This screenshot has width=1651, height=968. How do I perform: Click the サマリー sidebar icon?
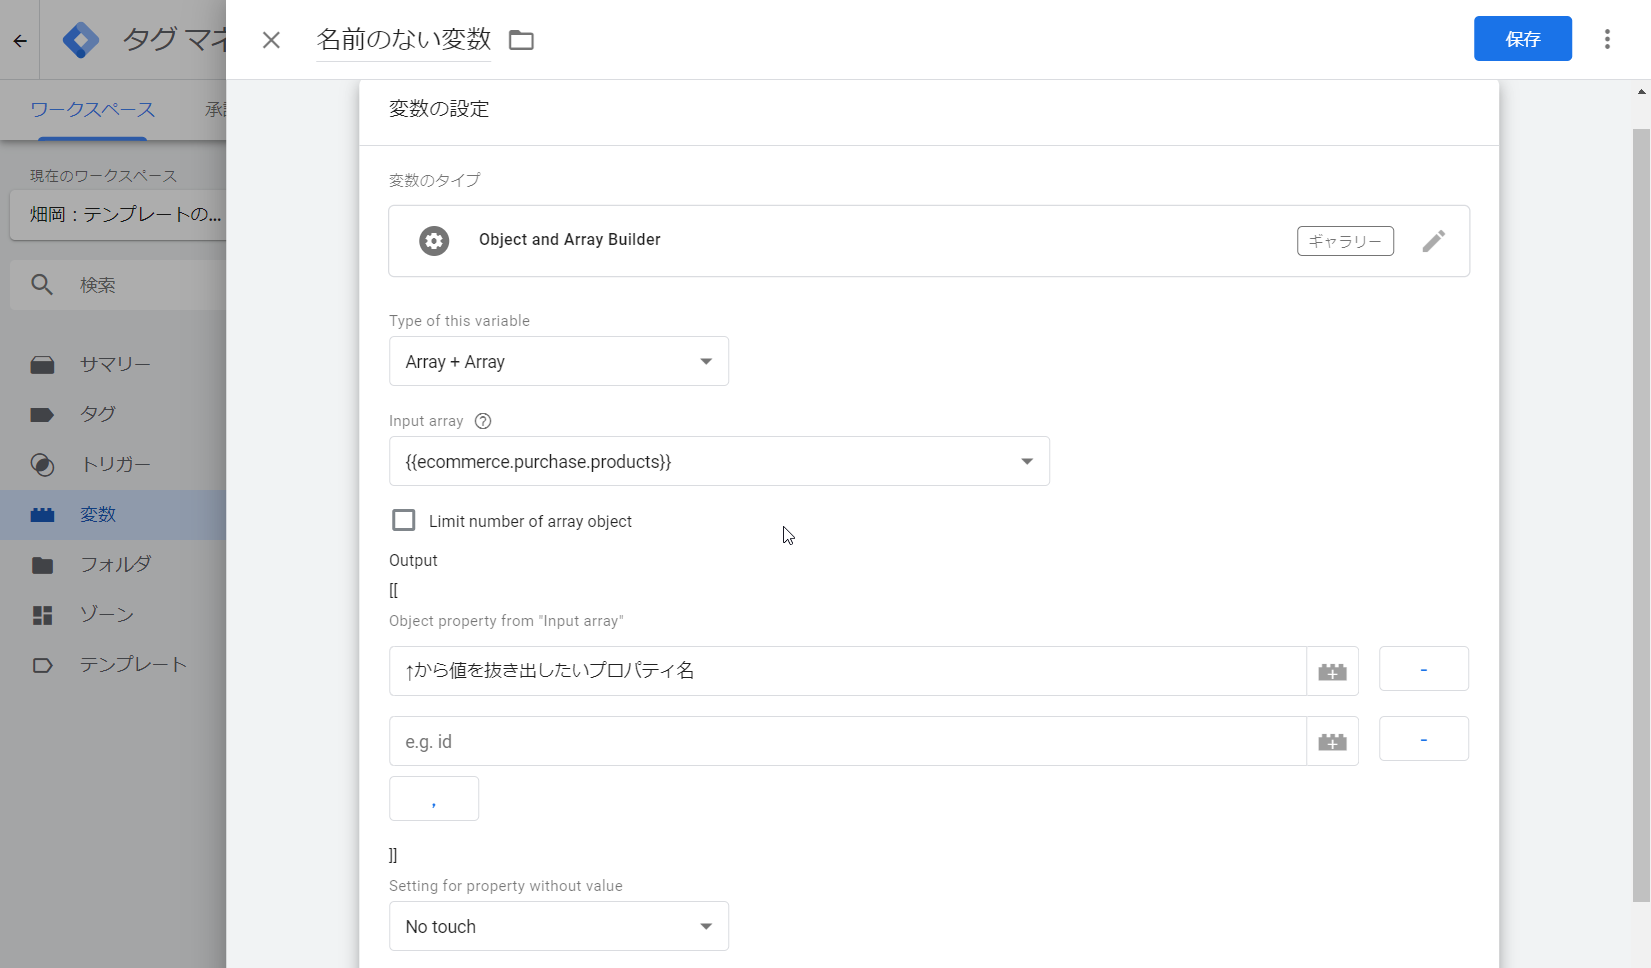pos(42,364)
